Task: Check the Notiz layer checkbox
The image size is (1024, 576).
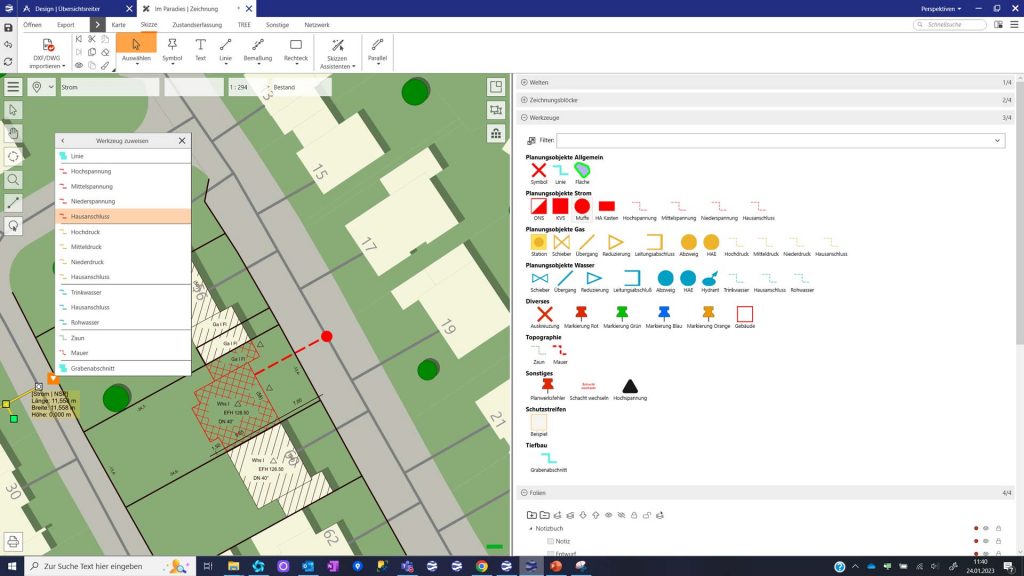Action: (x=550, y=541)
